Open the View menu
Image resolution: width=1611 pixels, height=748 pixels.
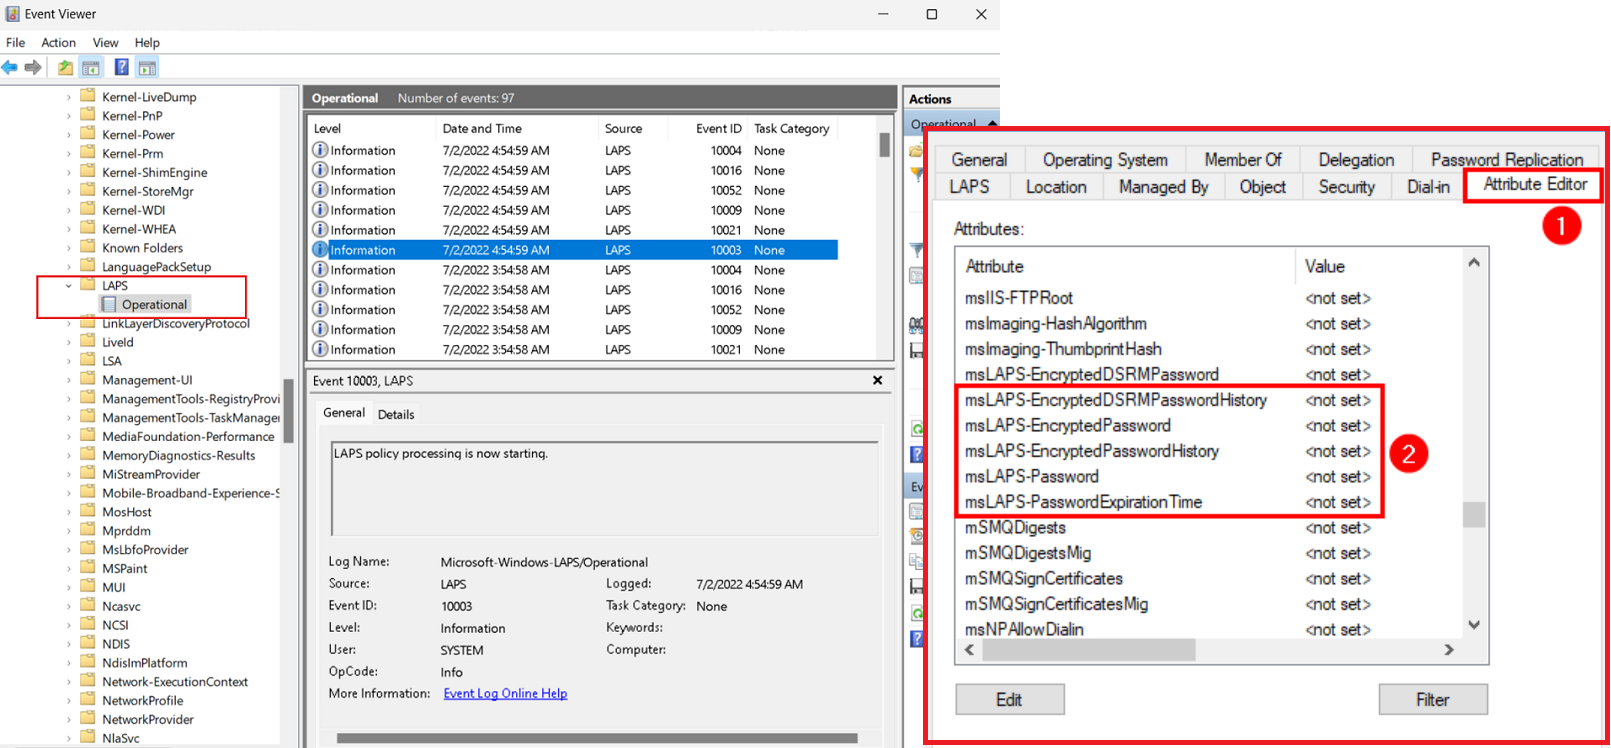pos(105,42)
